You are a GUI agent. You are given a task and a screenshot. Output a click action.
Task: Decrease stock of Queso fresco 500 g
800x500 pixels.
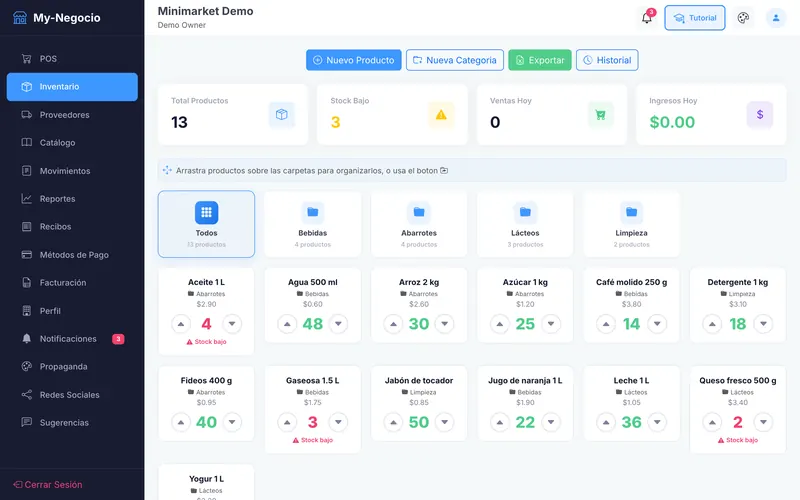point(763,422)
